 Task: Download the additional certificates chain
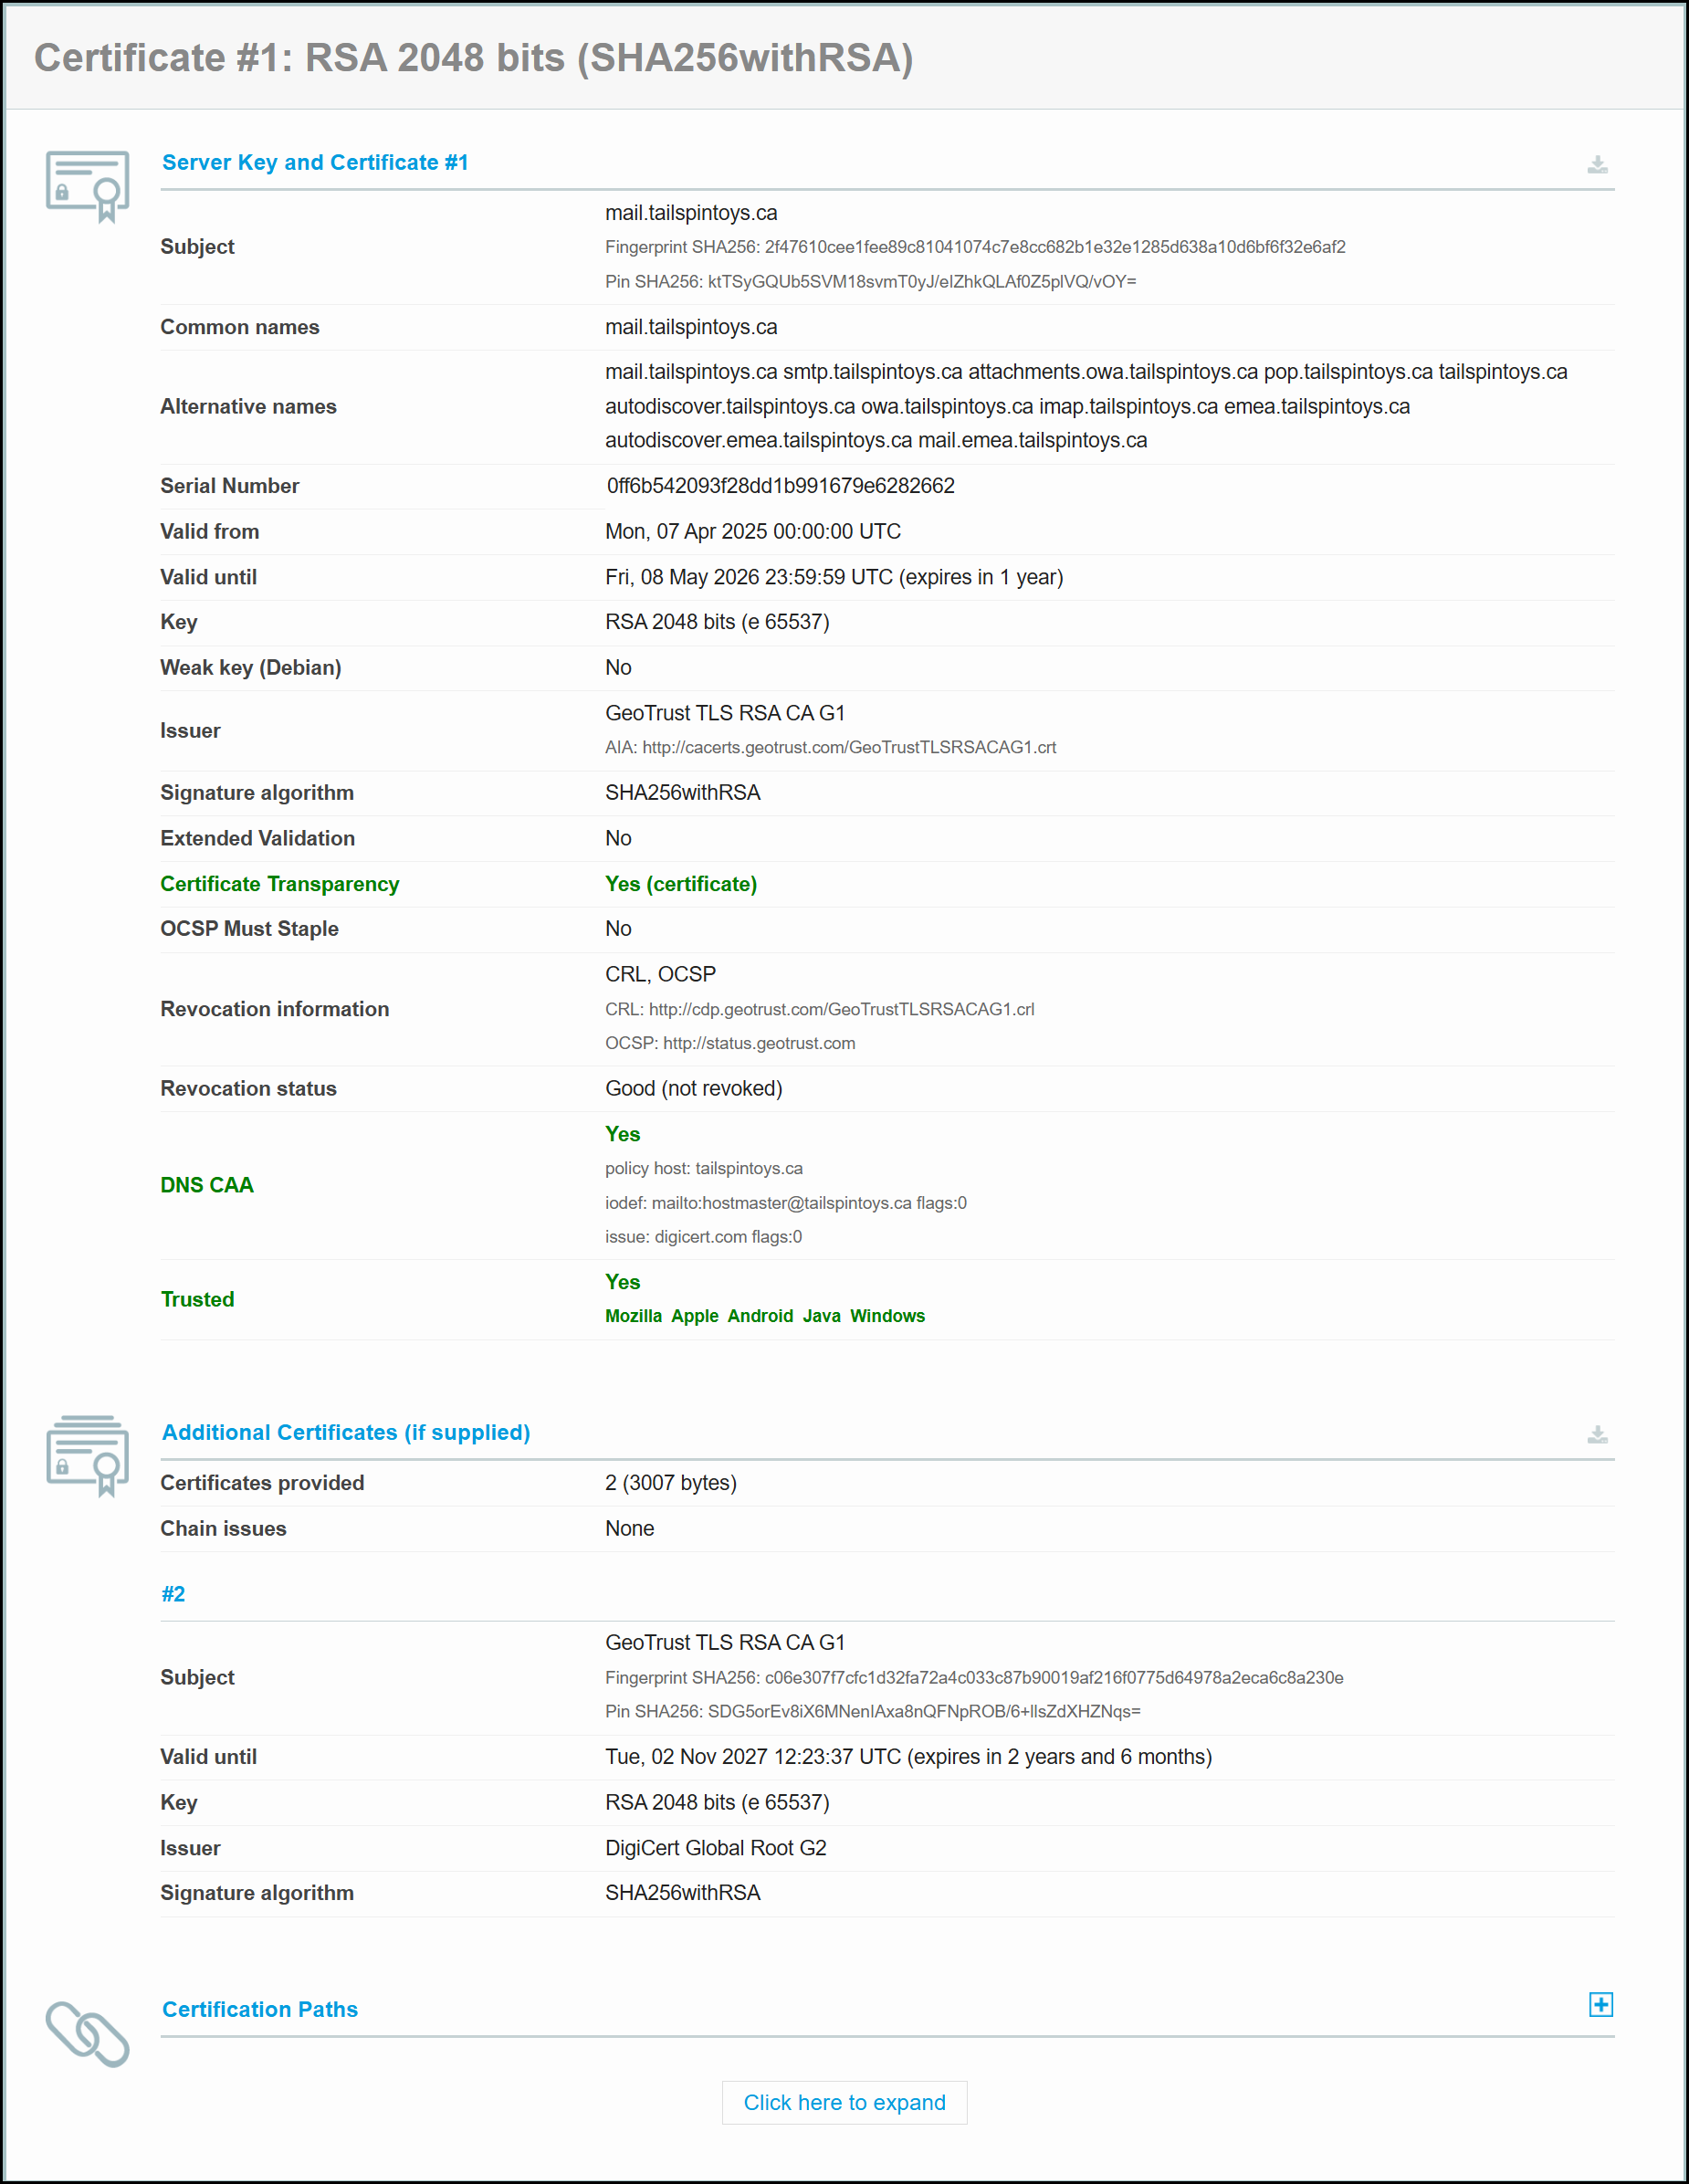(1597, 1435)
